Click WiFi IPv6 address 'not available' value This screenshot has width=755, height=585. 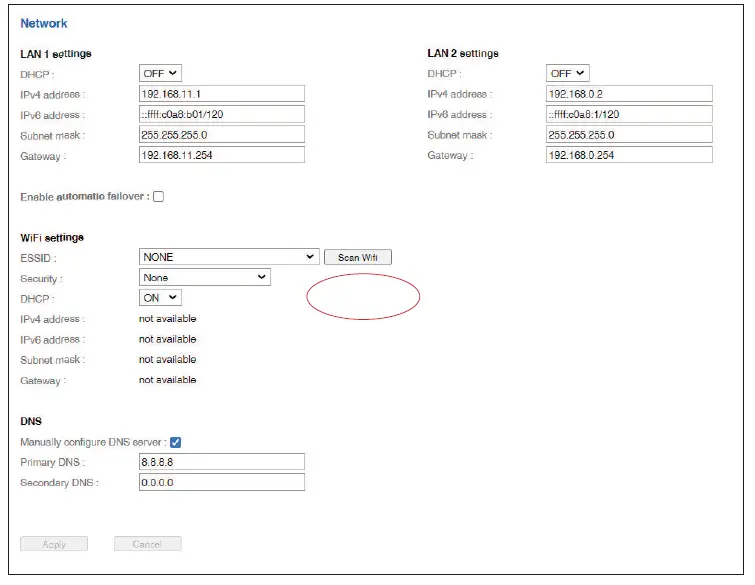[168, 339]
